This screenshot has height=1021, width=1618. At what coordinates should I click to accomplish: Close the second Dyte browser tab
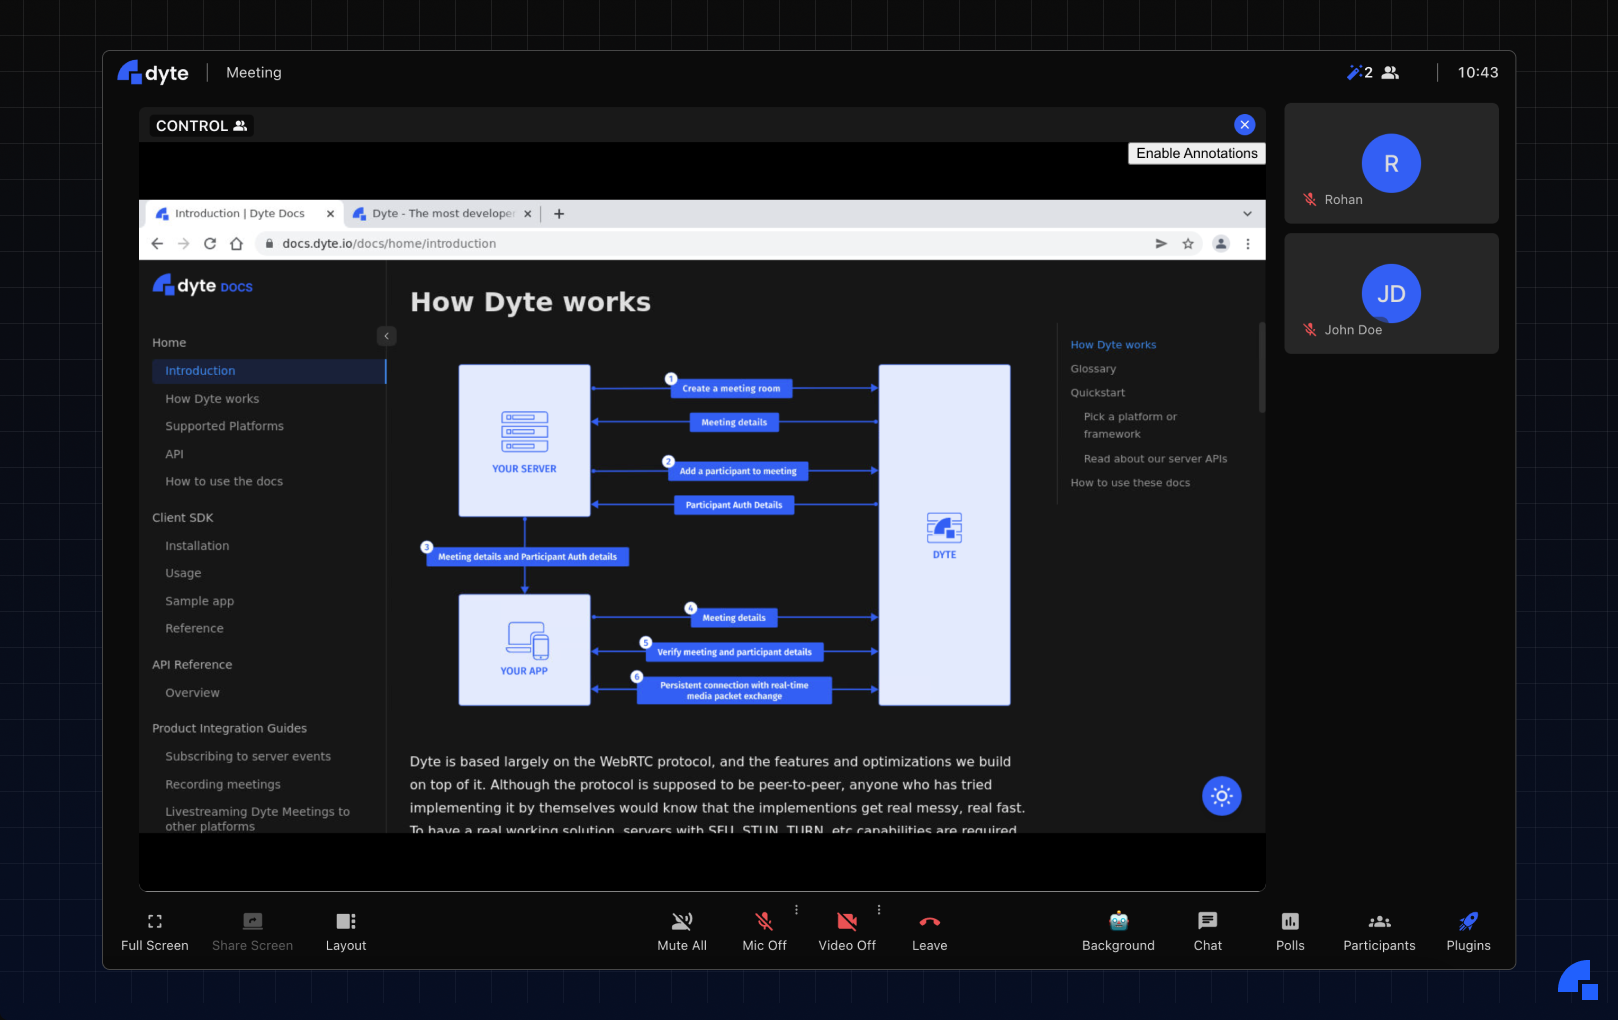pyautogui.click(x=528, y=214)
